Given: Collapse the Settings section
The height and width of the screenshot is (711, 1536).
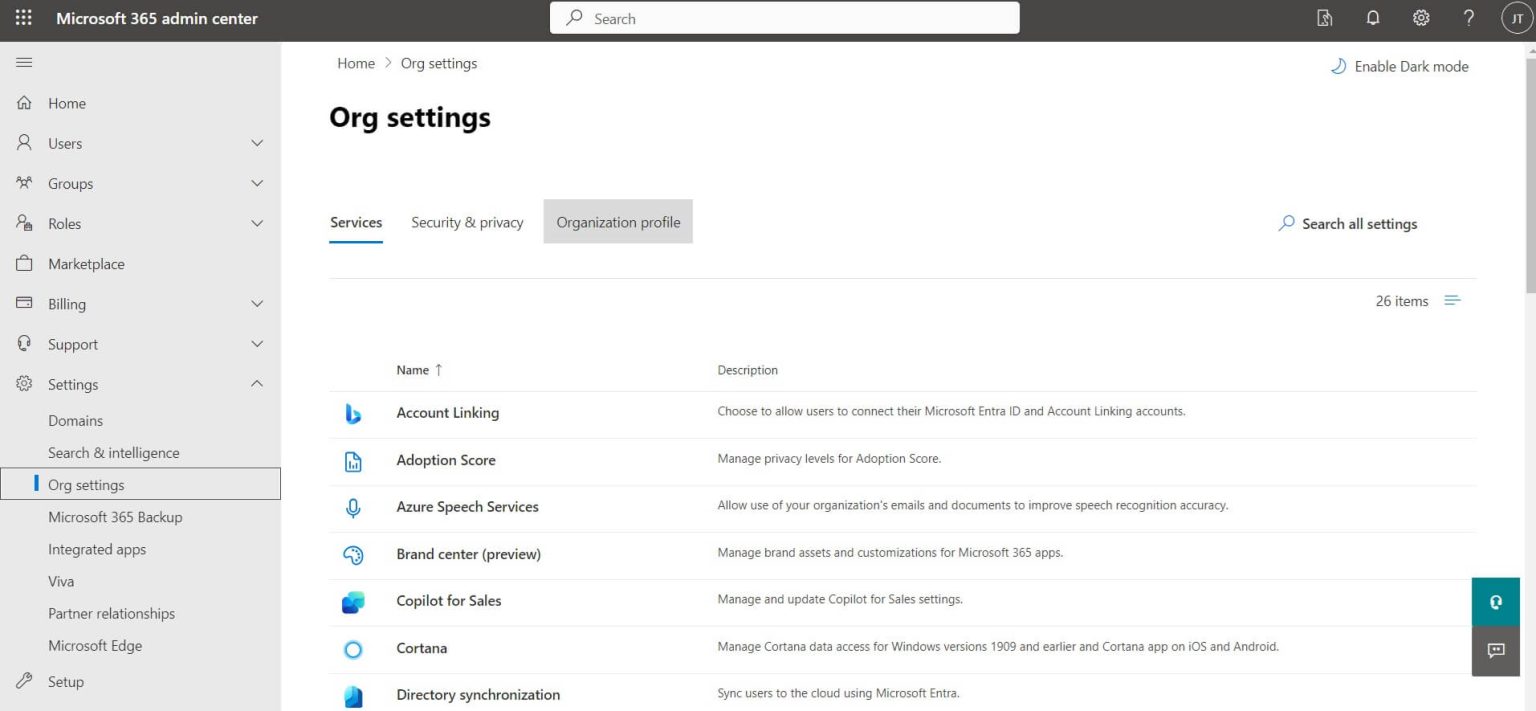Looking at the screenshot, I should [x=256, y=383].
